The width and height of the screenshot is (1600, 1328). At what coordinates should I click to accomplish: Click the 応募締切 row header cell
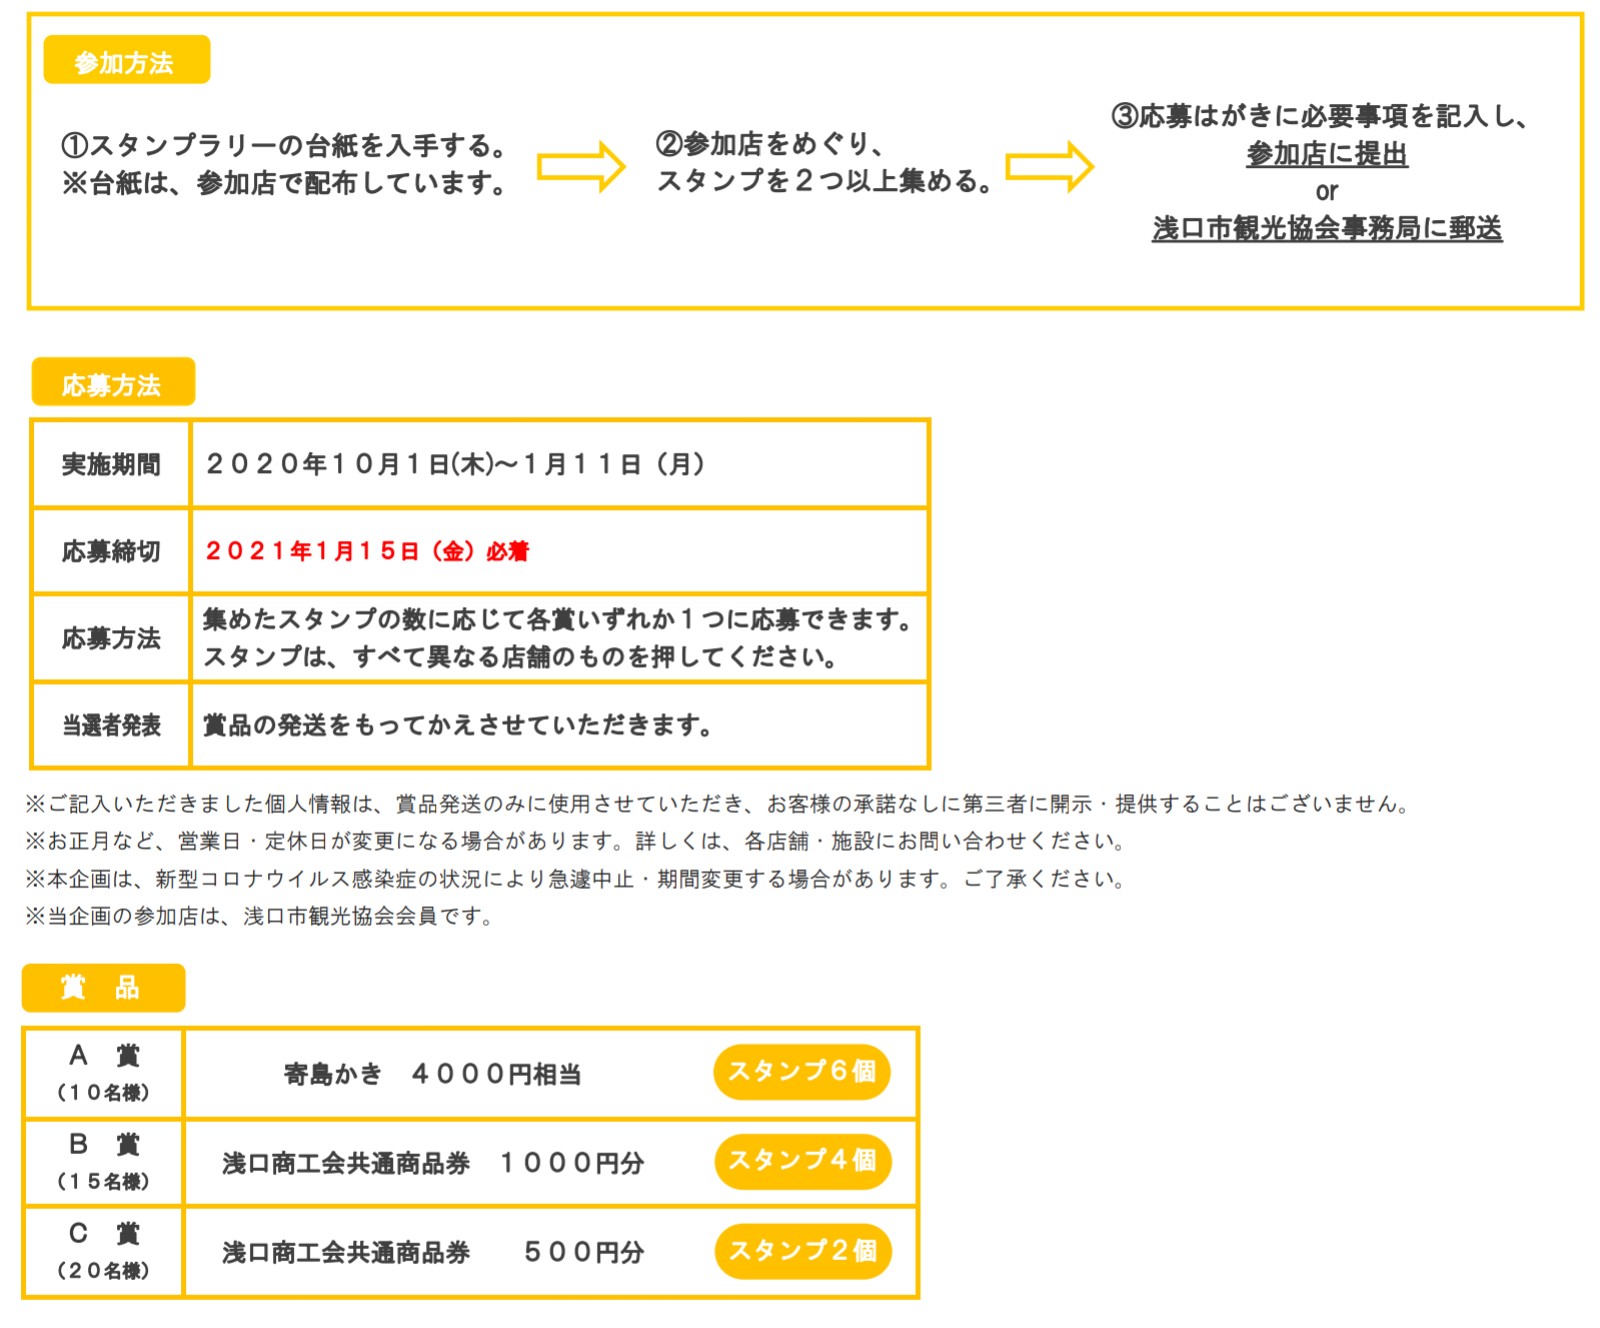(111, 552)
